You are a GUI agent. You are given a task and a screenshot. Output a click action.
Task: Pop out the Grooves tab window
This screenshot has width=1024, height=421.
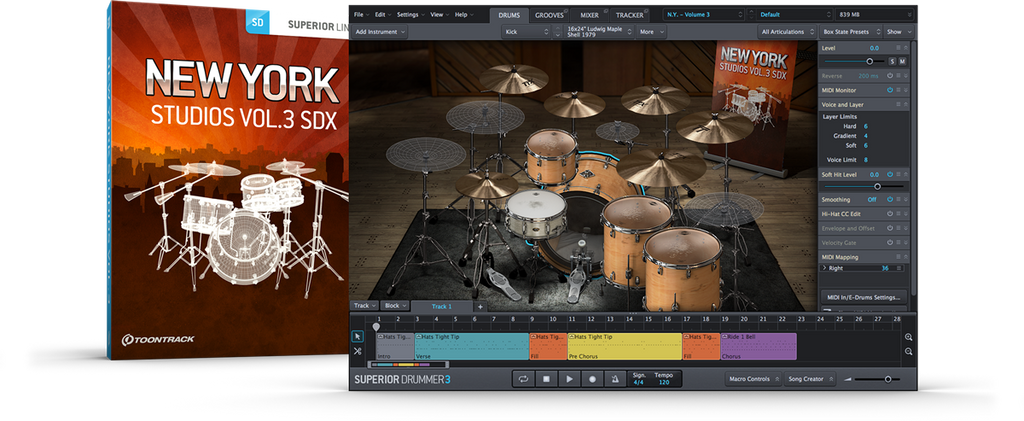pos(565,11)
